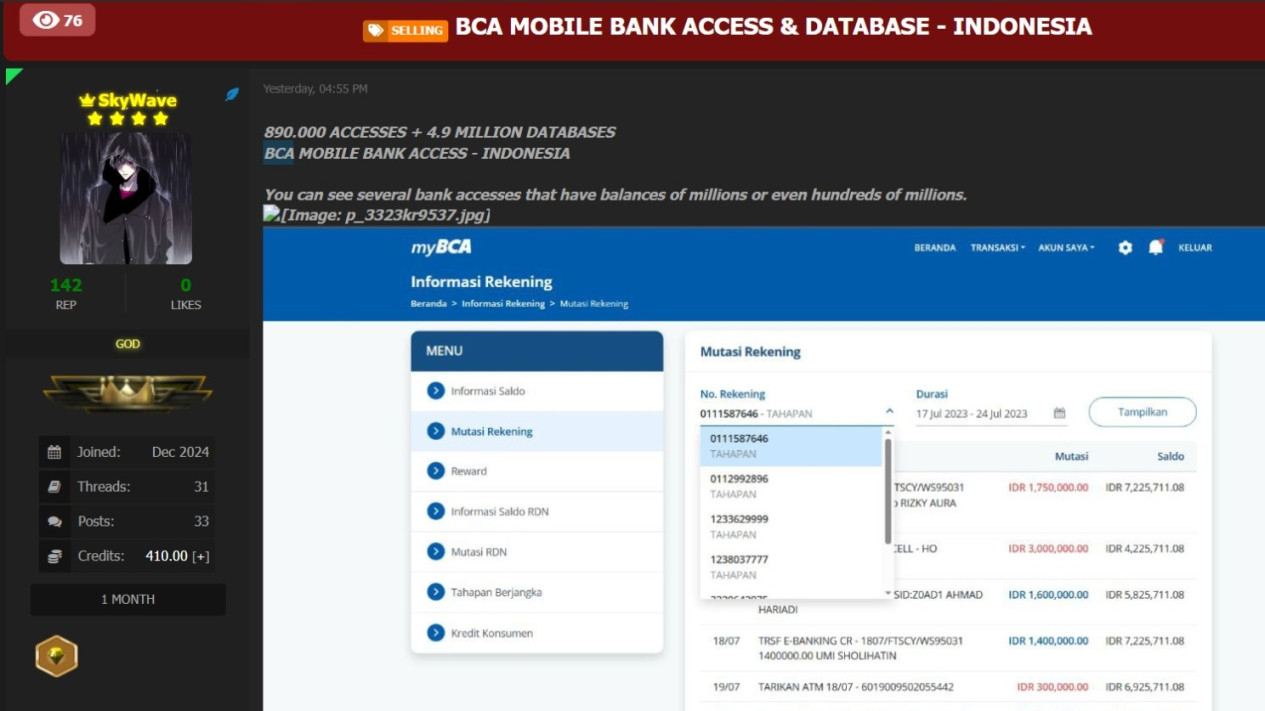Click the IDR 1,750,000.00 mutation amount
This screenshot has height=711, width=1265.
point(1048,488)
